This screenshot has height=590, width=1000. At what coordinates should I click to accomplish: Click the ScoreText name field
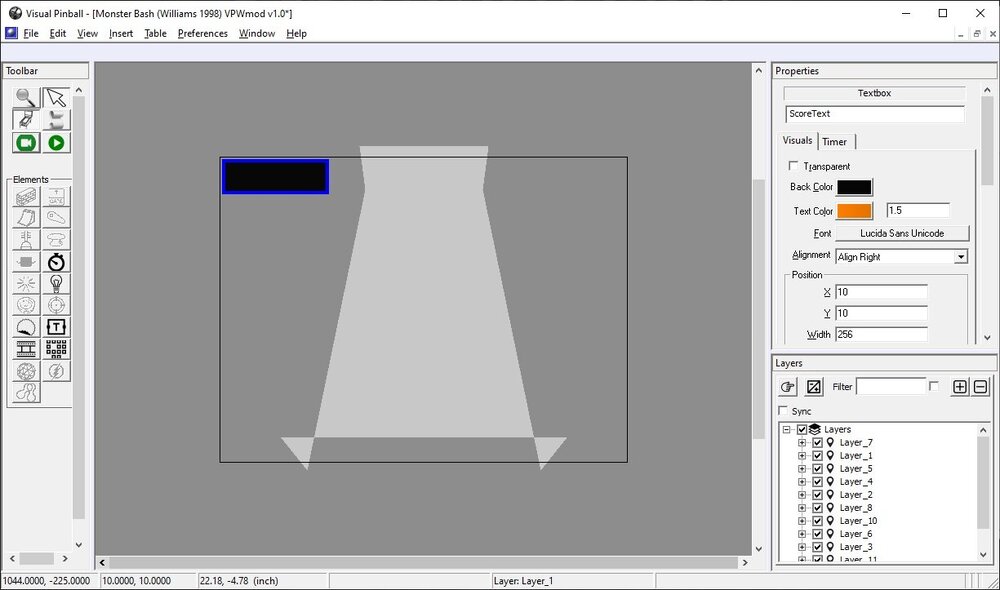[874, 114]
